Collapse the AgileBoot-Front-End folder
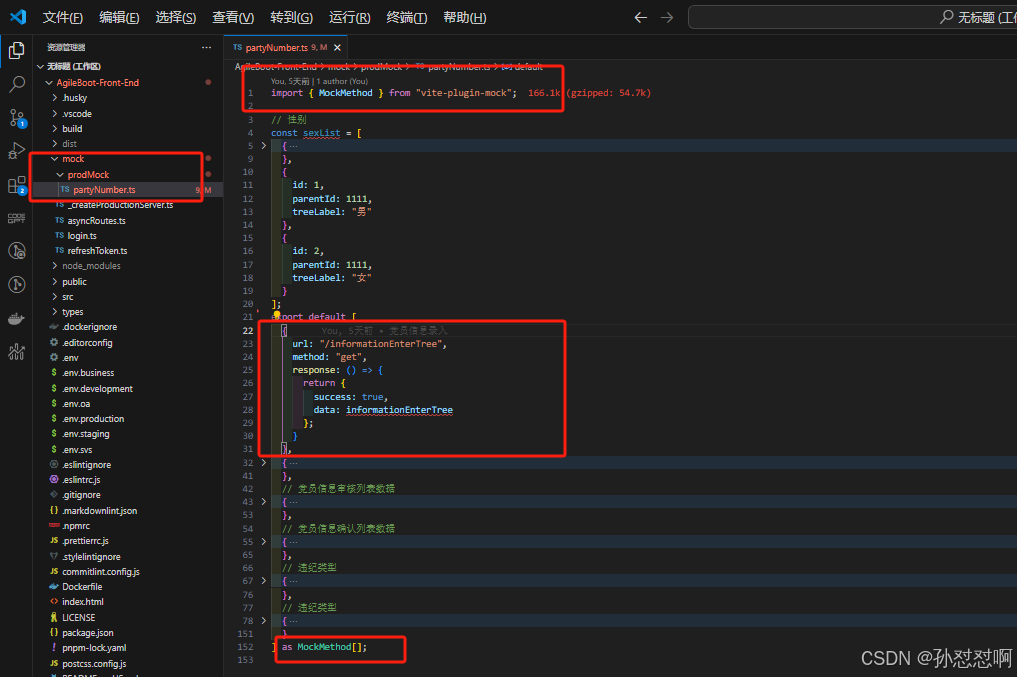Screen dimensions: 1017x677 [x=97, y=82]
